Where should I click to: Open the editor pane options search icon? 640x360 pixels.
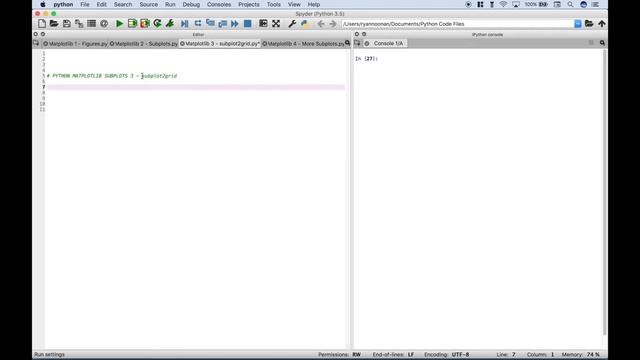[347, 43]
